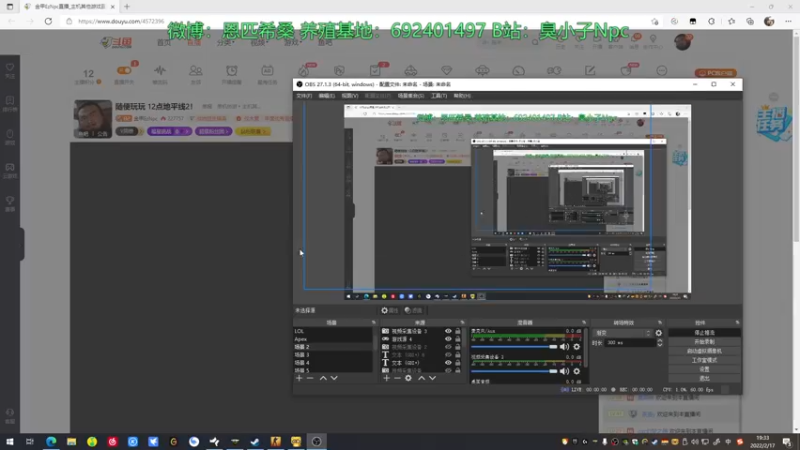This screenshot has height=450, width=800.
Task: Open the OBS 工具(T) menu
Action: click(x=439, y=95)
